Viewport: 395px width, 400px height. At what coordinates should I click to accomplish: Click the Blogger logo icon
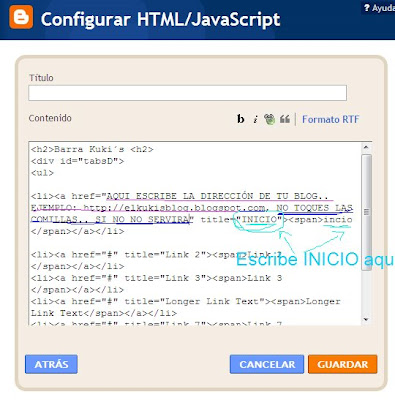[x=21, y=17]
